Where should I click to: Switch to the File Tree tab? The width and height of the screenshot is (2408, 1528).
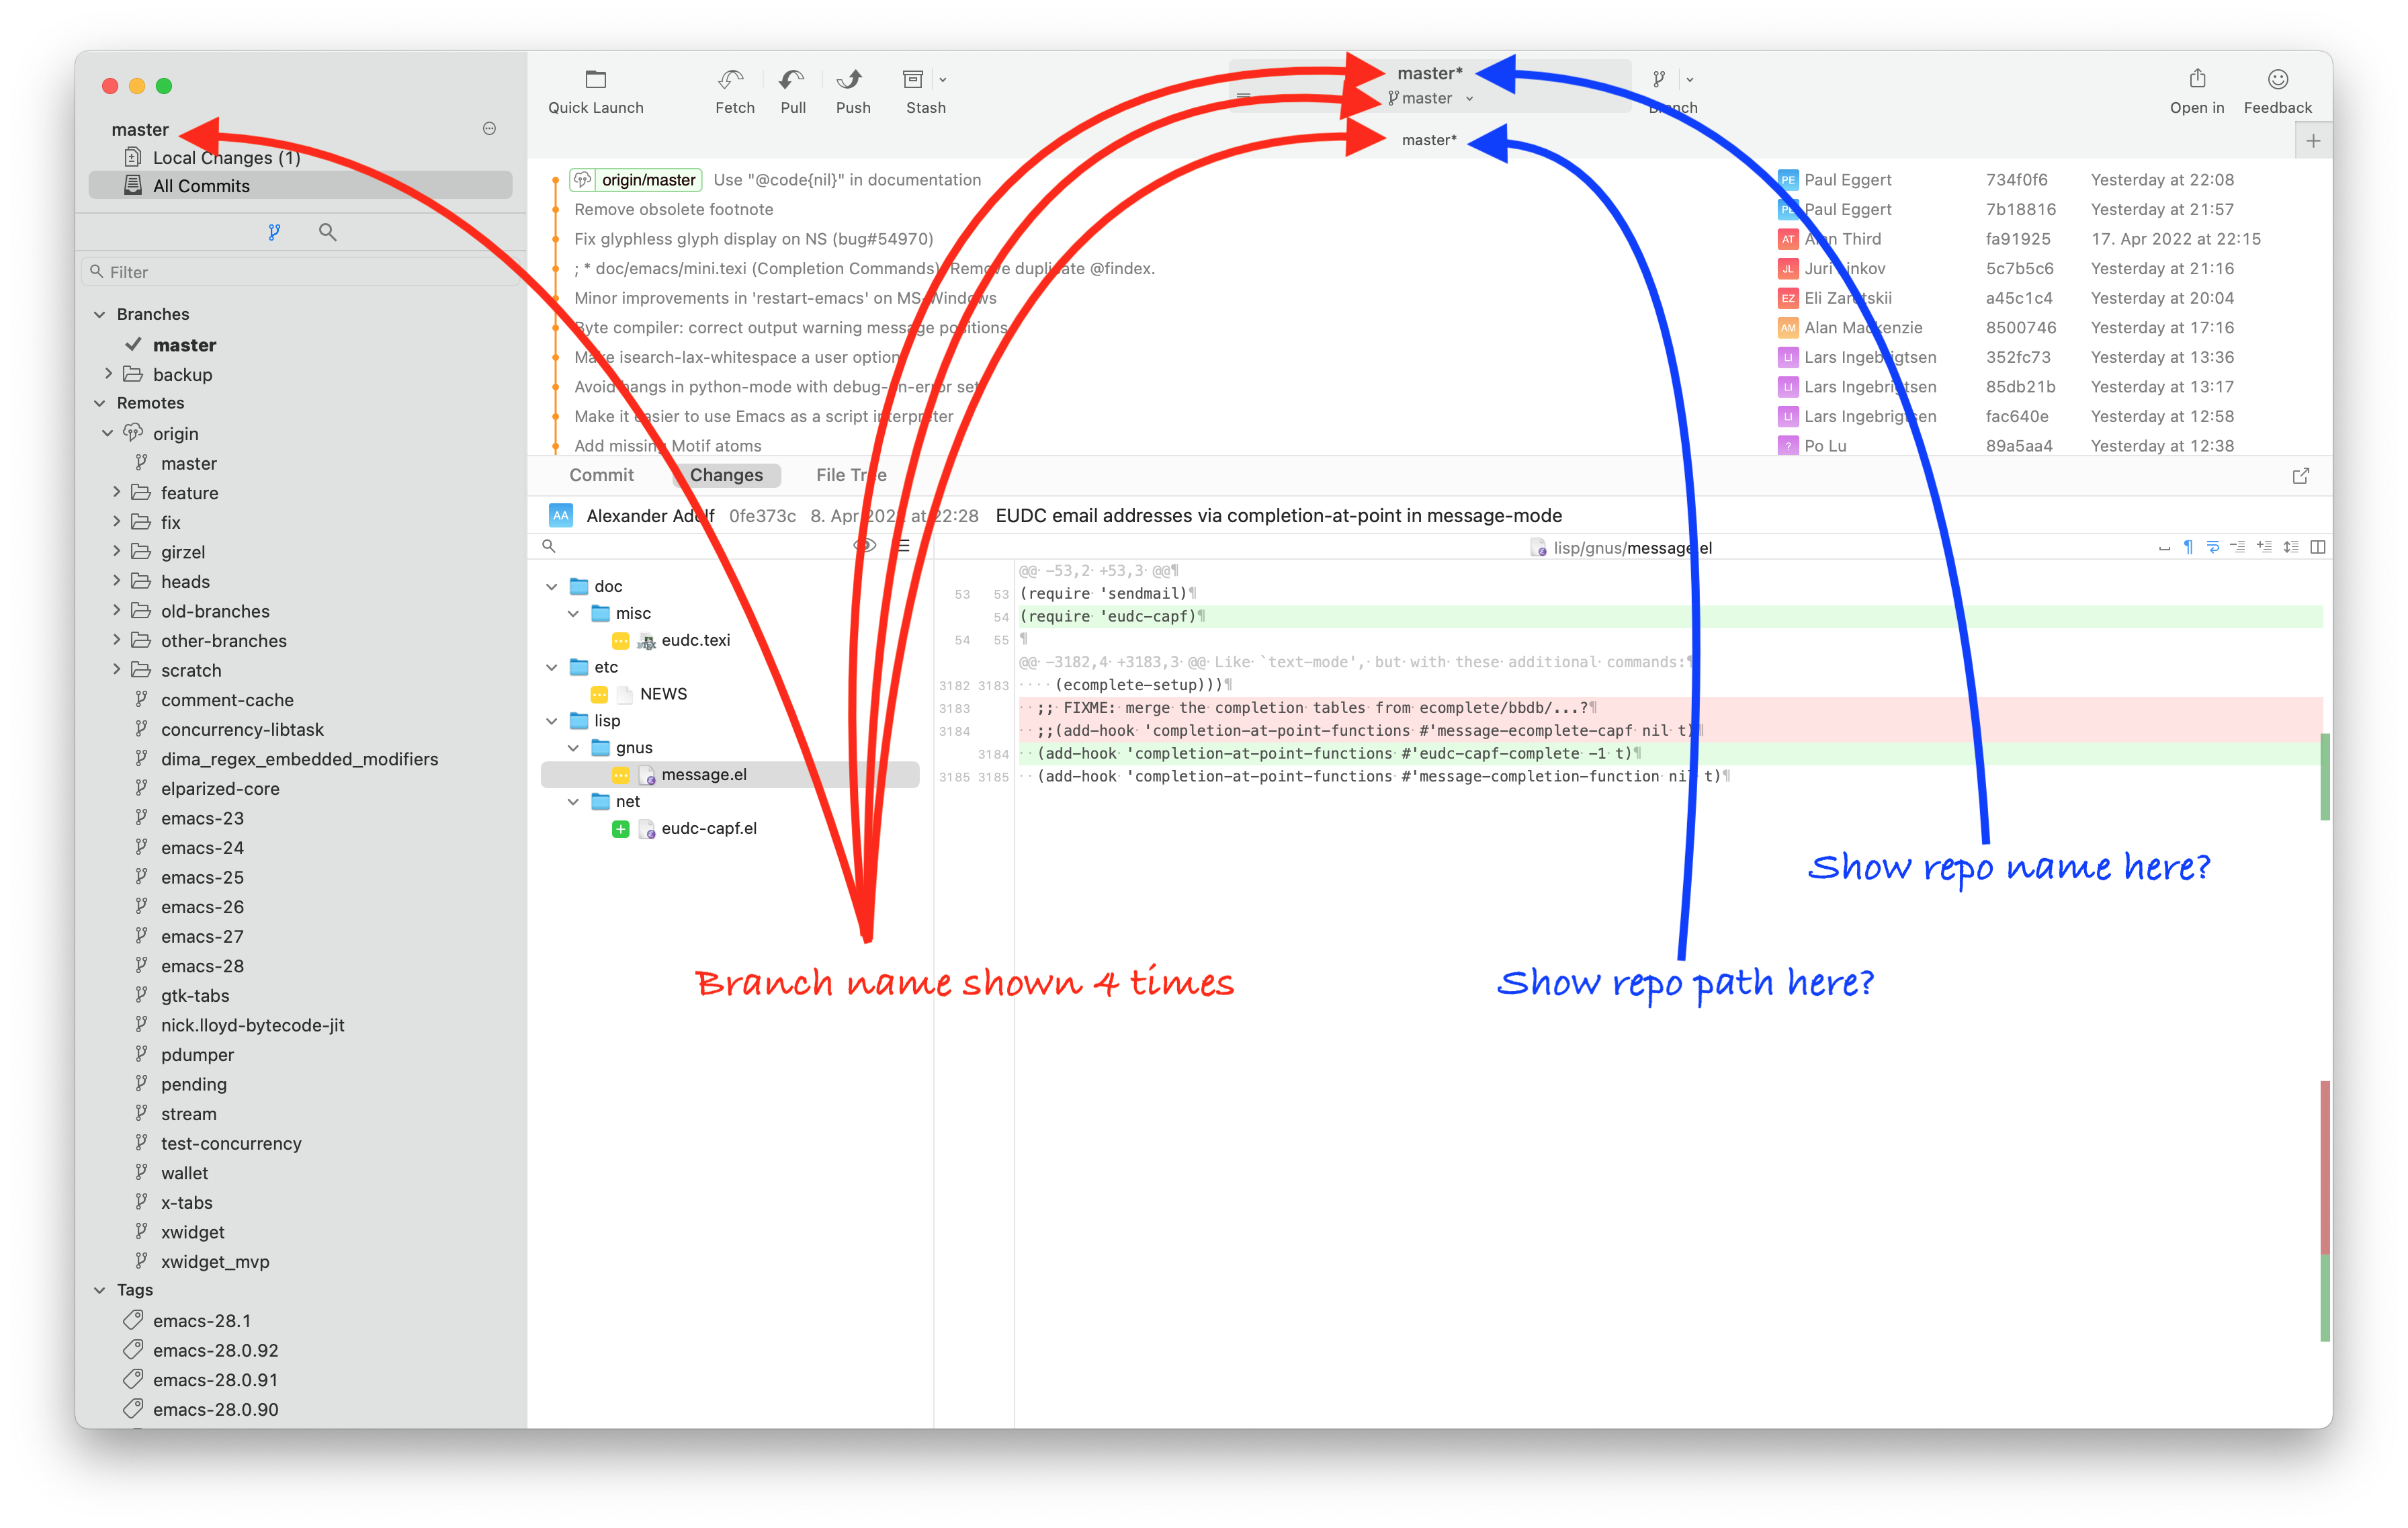851,475
